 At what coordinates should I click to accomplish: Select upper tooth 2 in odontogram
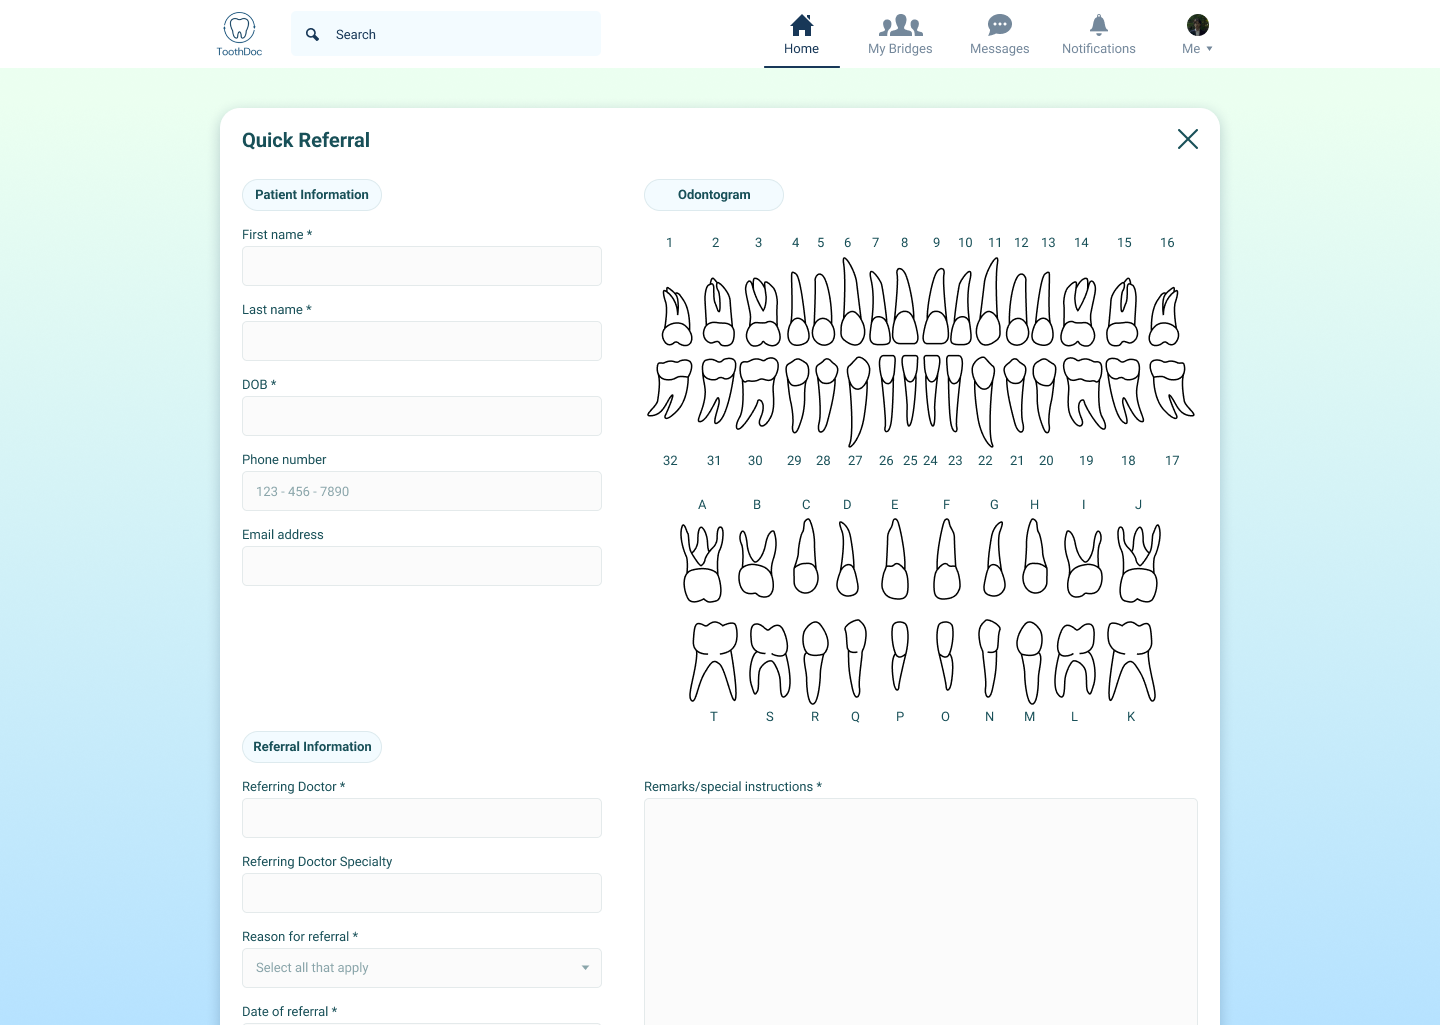tap(718, 313)
